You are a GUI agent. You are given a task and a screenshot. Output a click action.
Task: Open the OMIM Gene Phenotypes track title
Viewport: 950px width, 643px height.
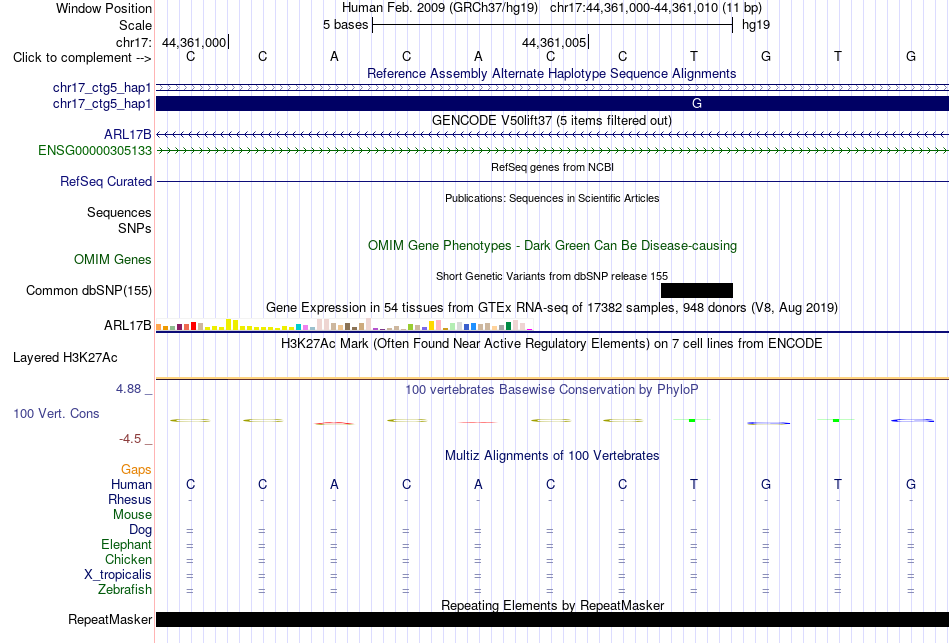tap(552, 245)
